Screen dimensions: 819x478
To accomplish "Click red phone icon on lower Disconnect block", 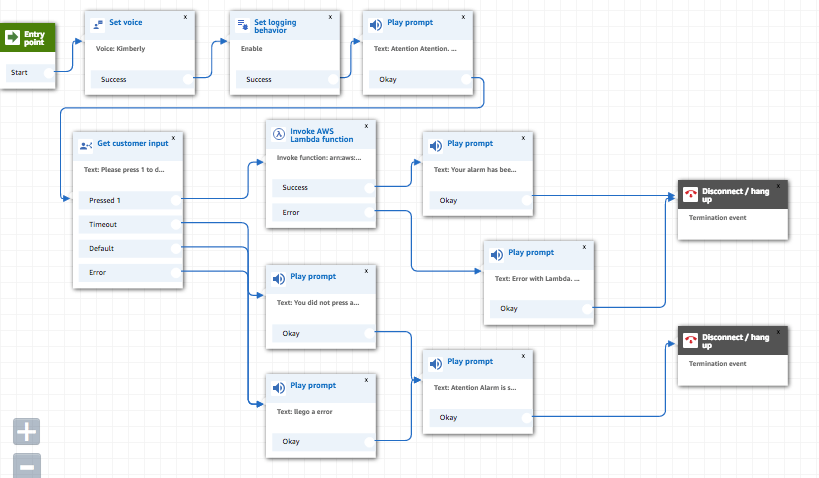I will pyautogui.click(x=691, y=341).
